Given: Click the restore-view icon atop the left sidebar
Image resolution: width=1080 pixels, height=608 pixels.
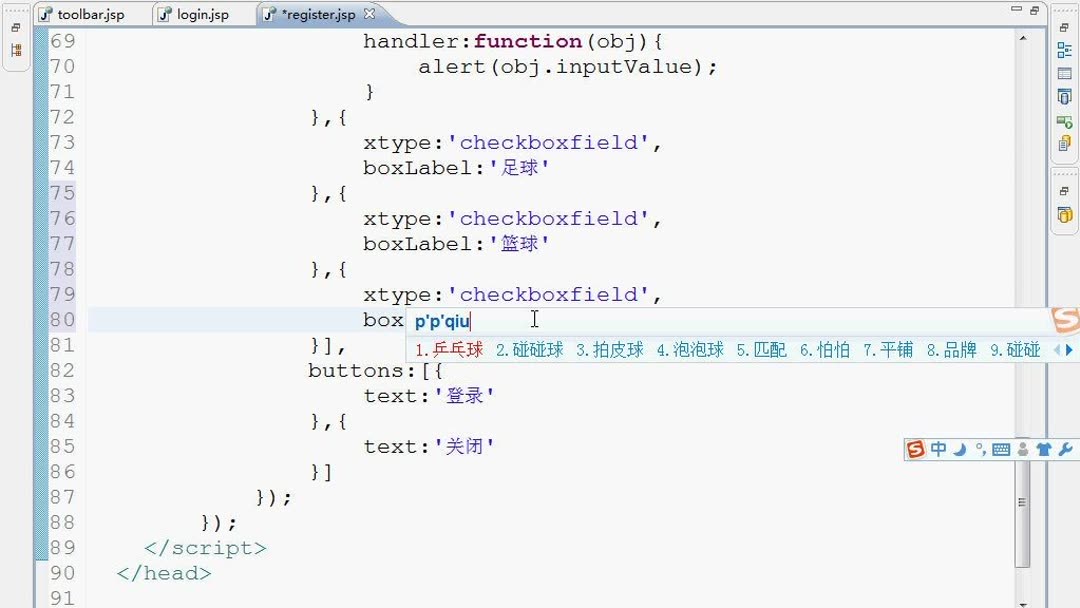Looking at the screenshot, I should click(x=14, y=27).
